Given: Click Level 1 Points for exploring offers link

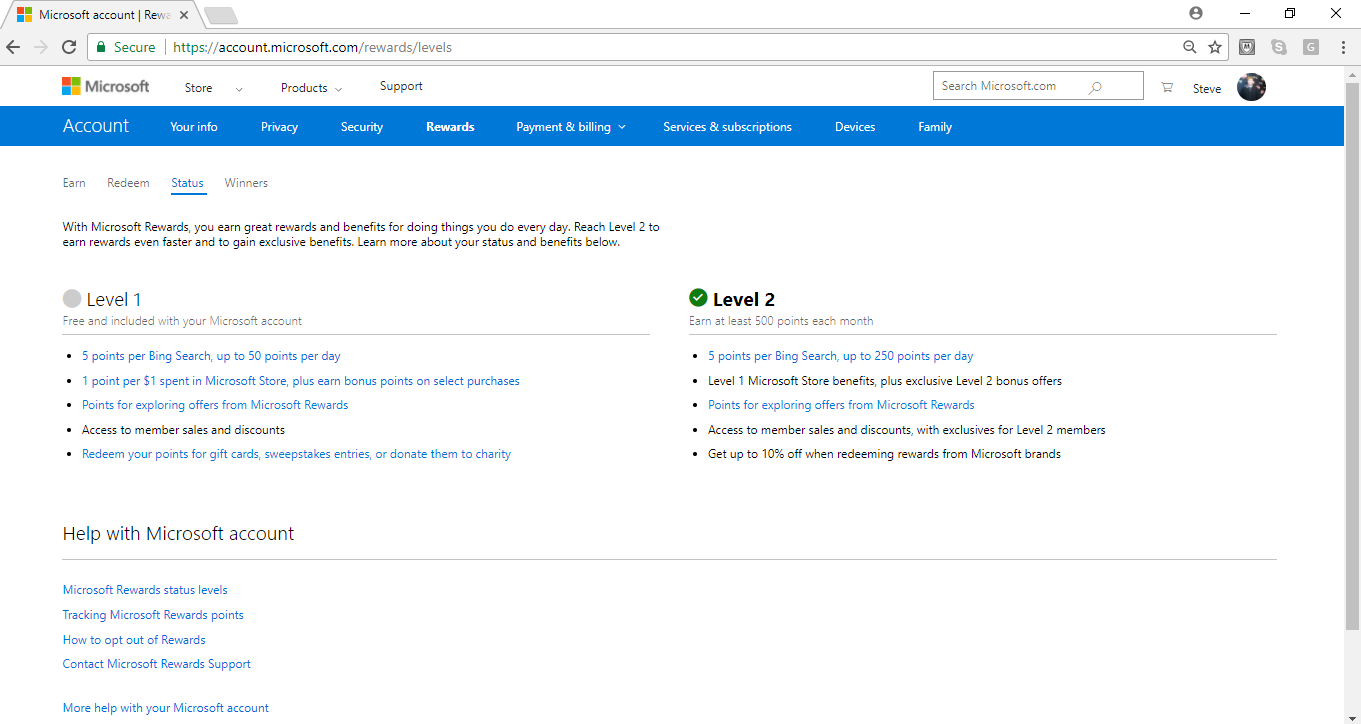Looking at the screenshot, I should click(215, 405).
